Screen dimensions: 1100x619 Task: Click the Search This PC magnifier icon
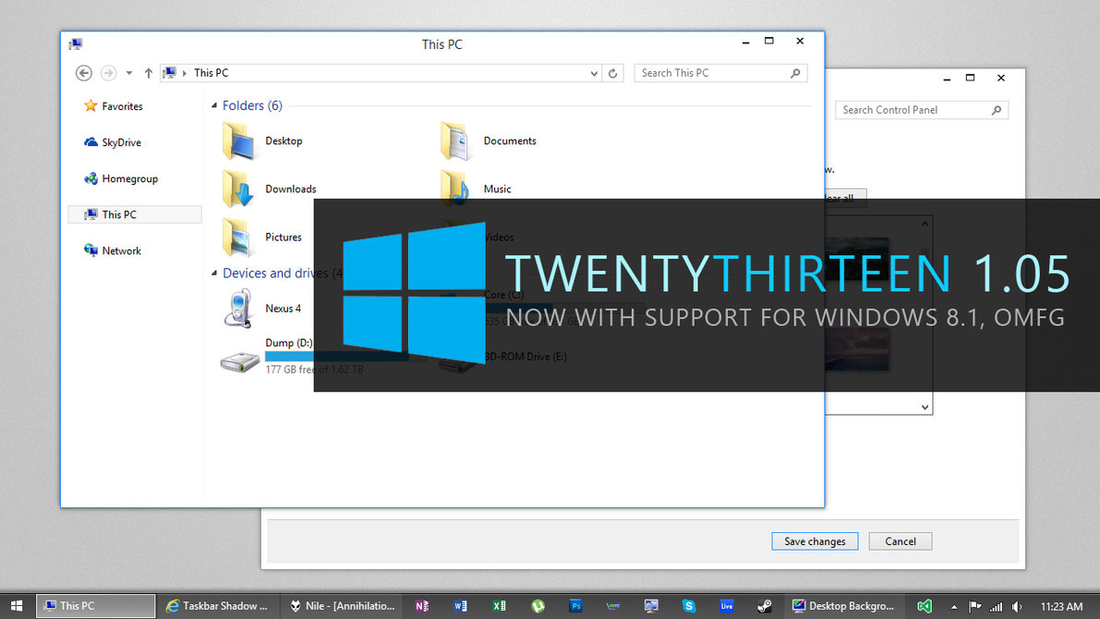point(795,73)
